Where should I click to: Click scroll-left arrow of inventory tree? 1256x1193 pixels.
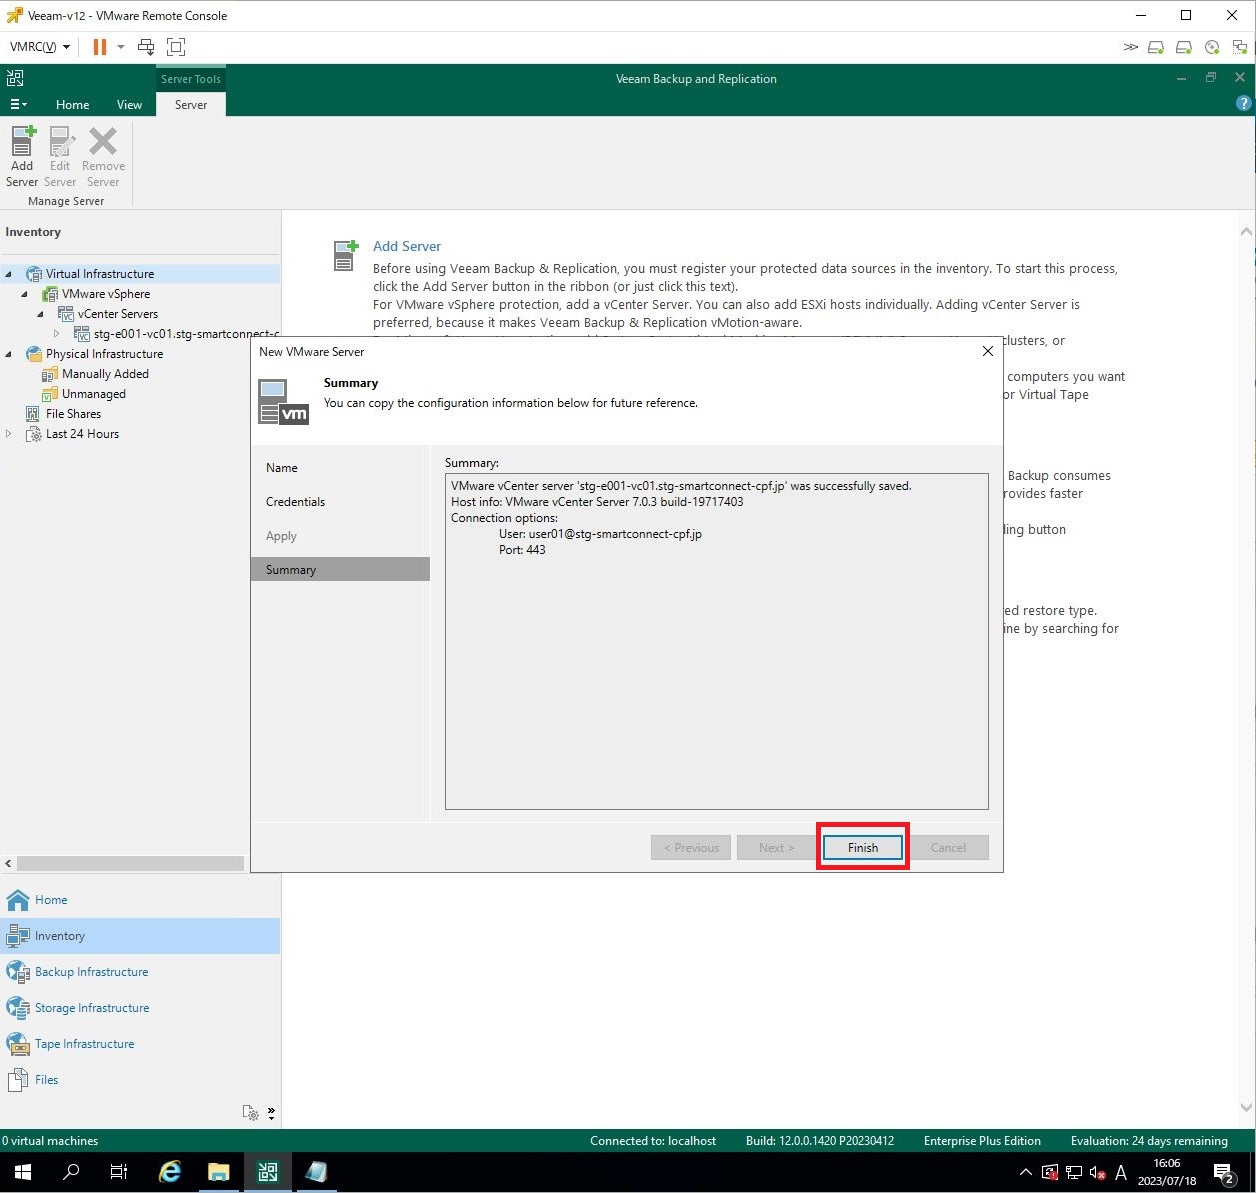coord(9,863)
